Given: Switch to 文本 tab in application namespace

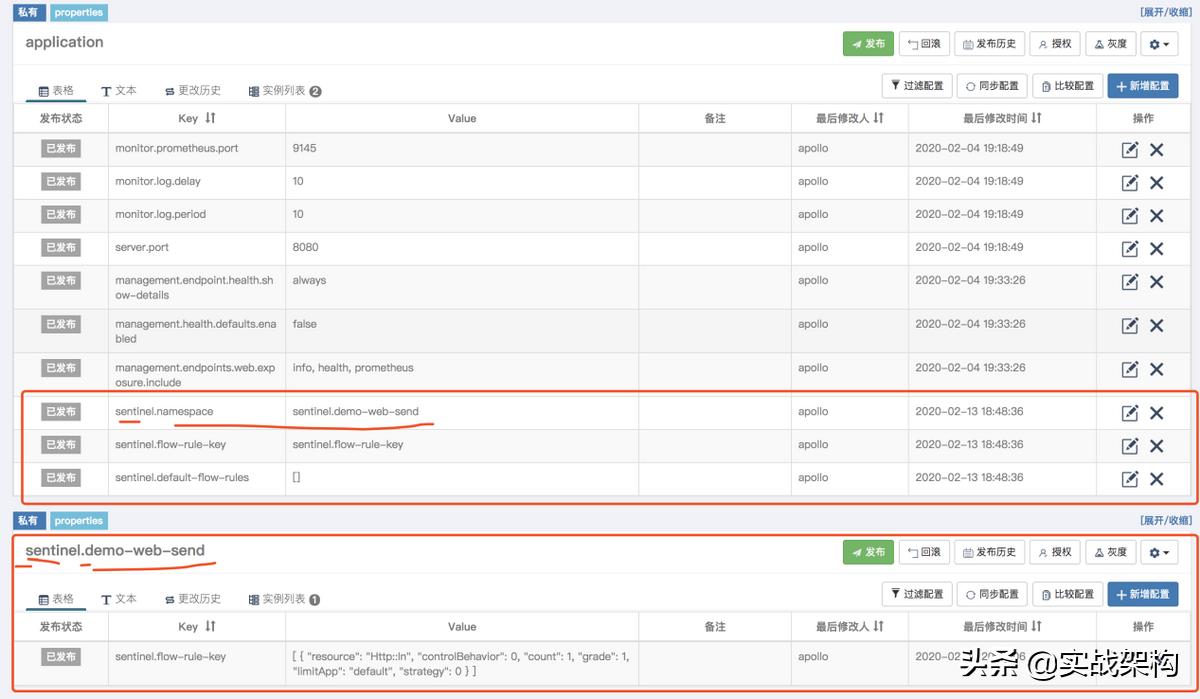Looking at the screenshot, I should click(119, 91).
